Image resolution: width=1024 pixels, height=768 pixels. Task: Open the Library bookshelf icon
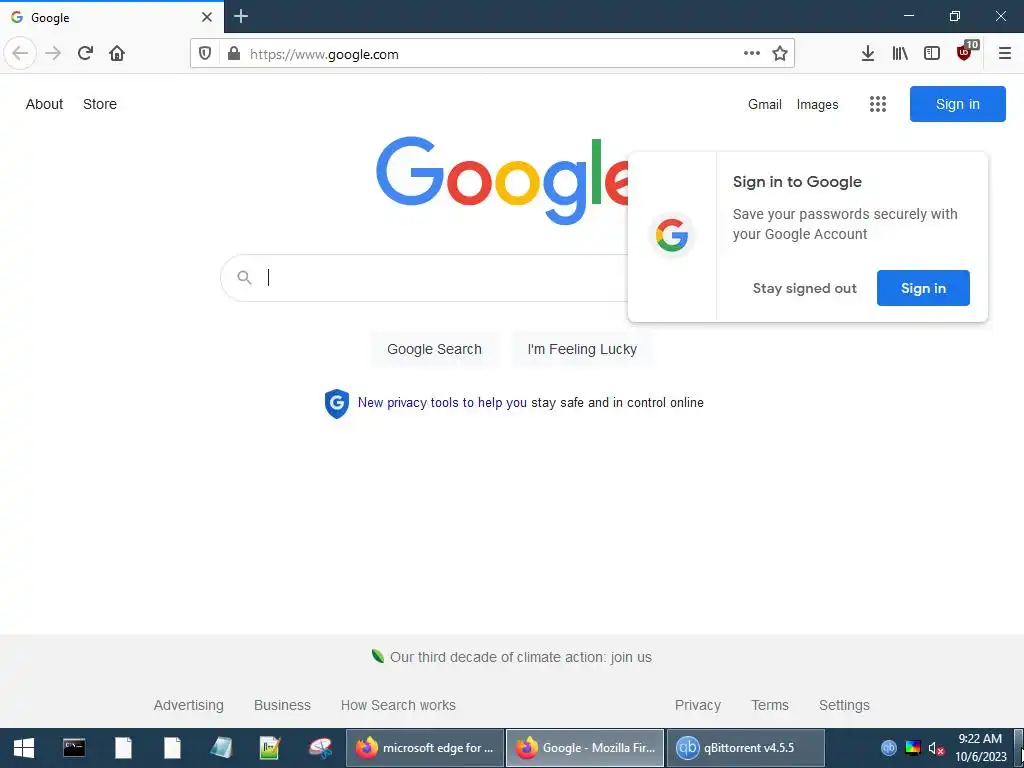(x=900, y=54)
